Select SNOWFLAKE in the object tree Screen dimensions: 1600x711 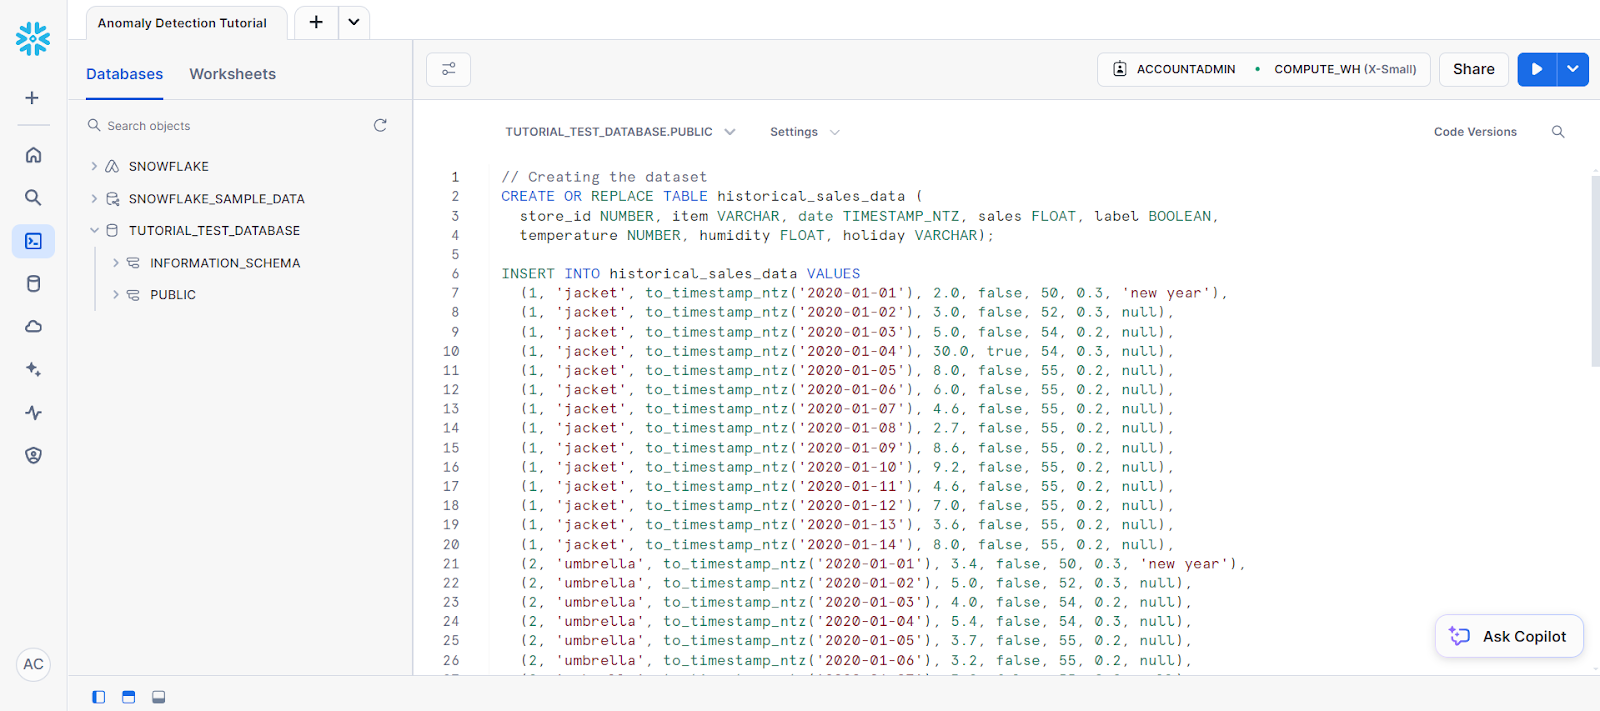[168, 166]
